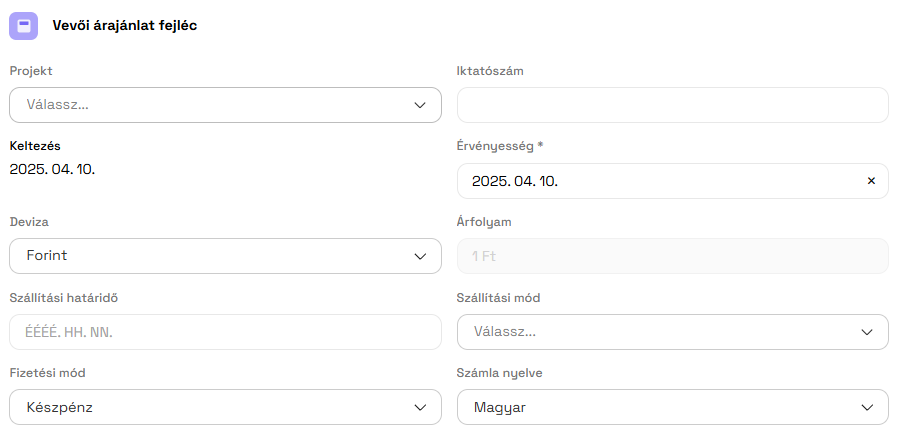The width and height of the screenshot is (901, 441).
Task: Click the chevron arrow in Számla nyelve
Action: pyautogui.click(x=867, y=407)
